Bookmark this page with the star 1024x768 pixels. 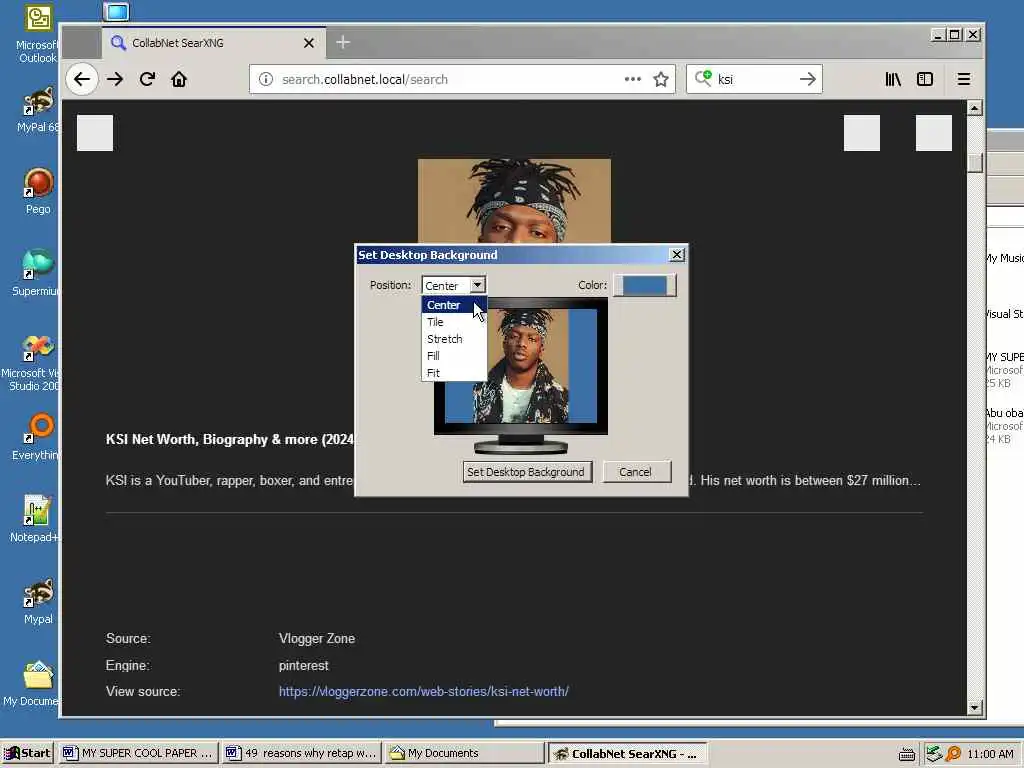(x=661, y=79)
